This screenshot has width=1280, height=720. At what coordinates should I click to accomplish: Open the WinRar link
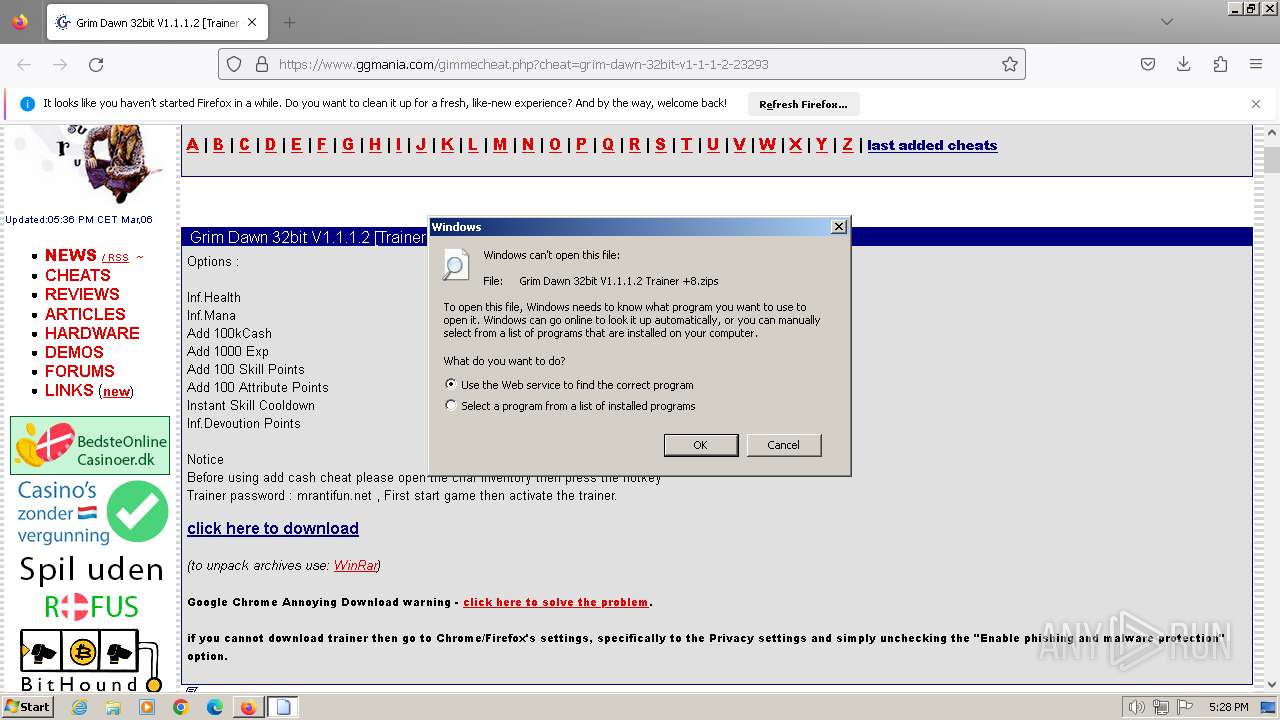pos(355,565)
